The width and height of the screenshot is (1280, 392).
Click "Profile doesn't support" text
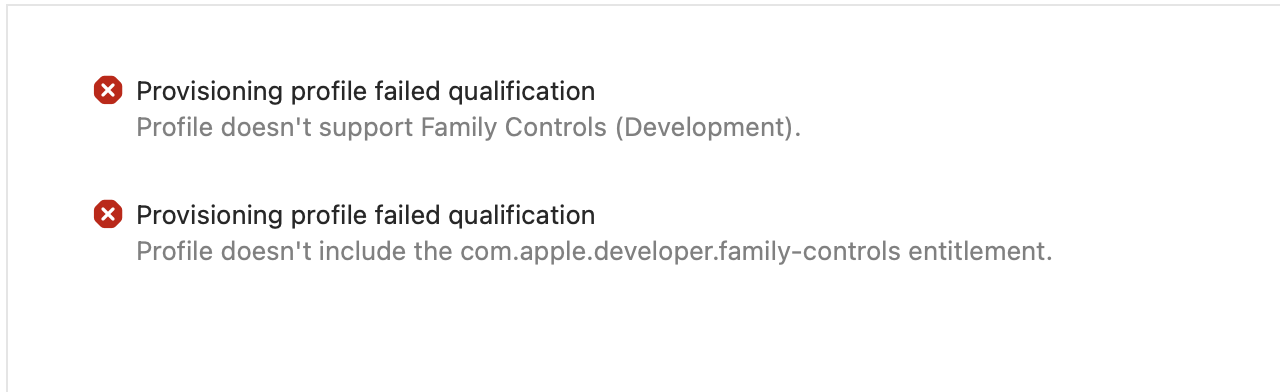274,128
